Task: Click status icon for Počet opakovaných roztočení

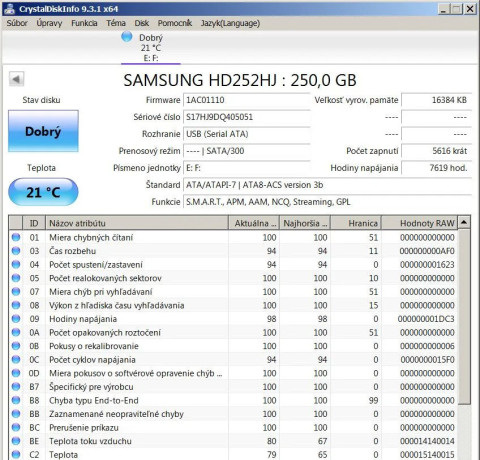Action: coord(16,332)
